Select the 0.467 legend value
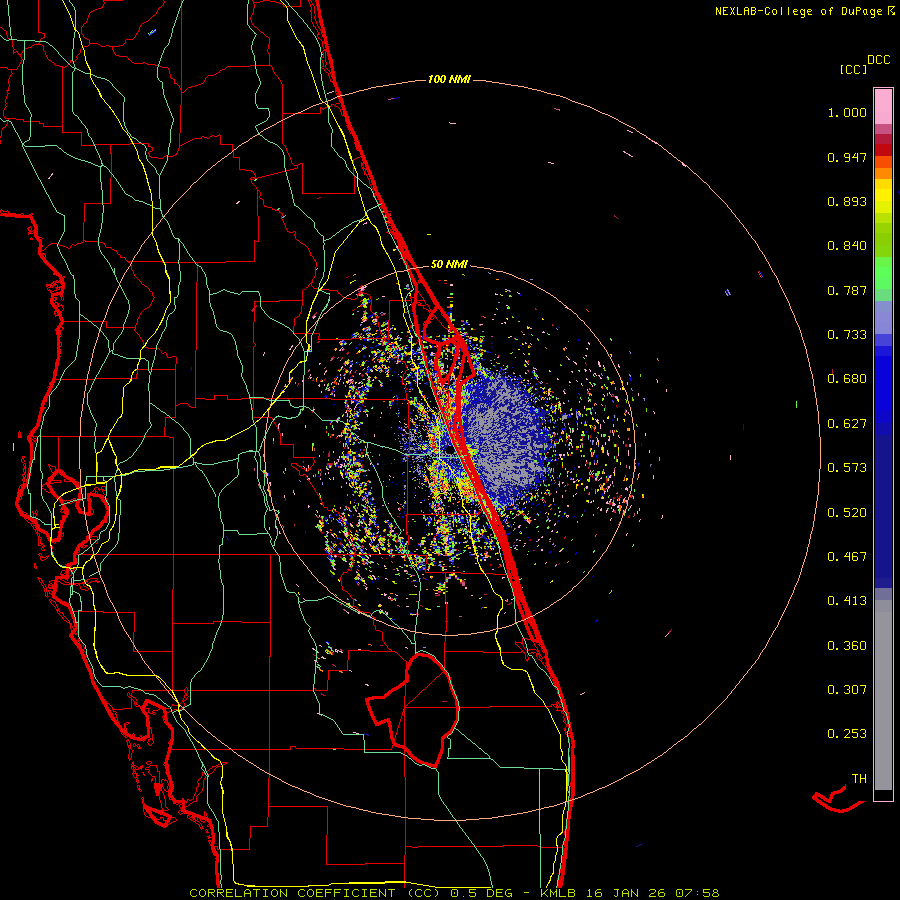 pos(847,557)
